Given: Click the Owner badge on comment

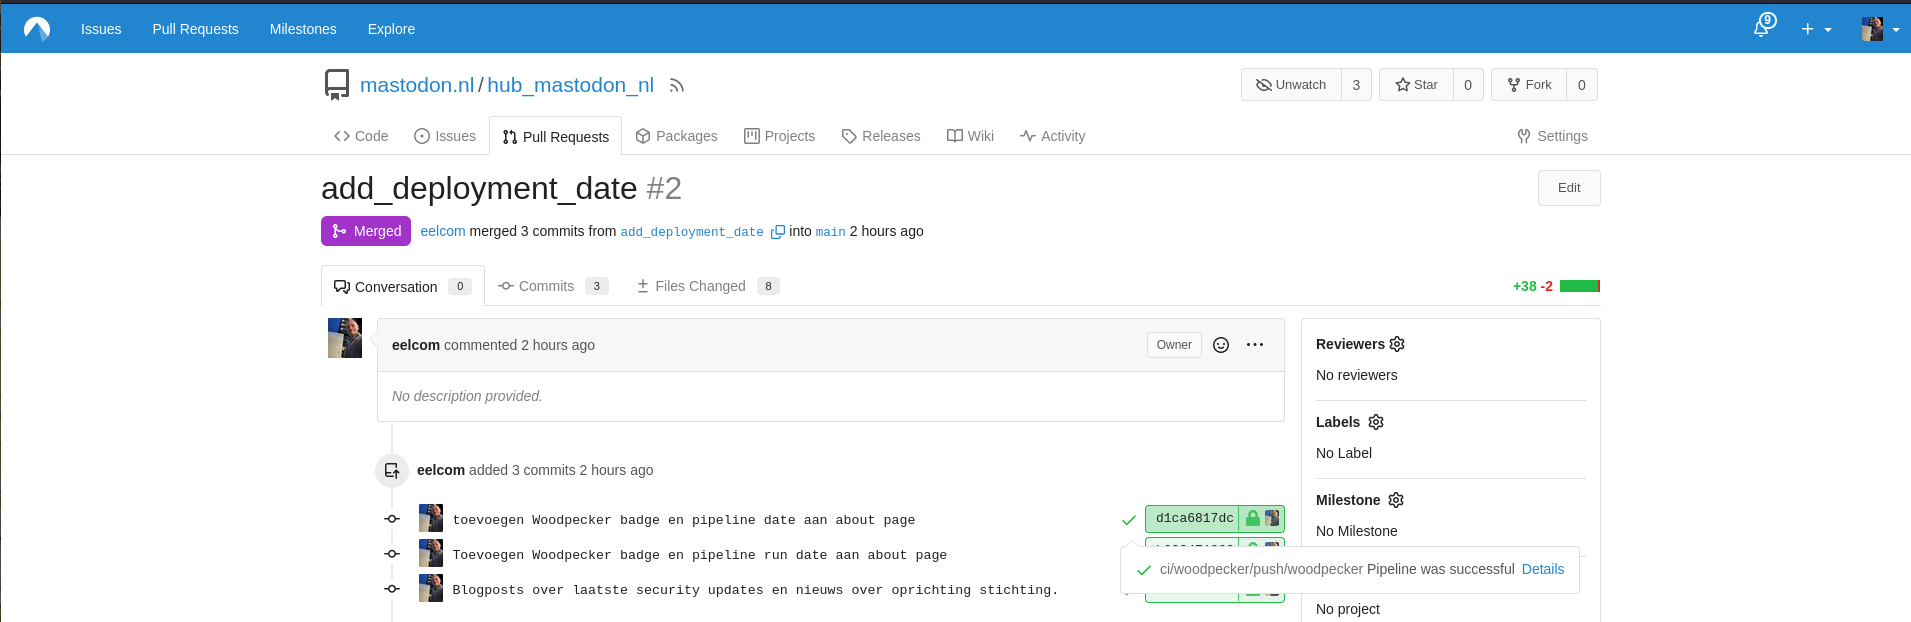Looking at the screenshot, I should 1174,345.
